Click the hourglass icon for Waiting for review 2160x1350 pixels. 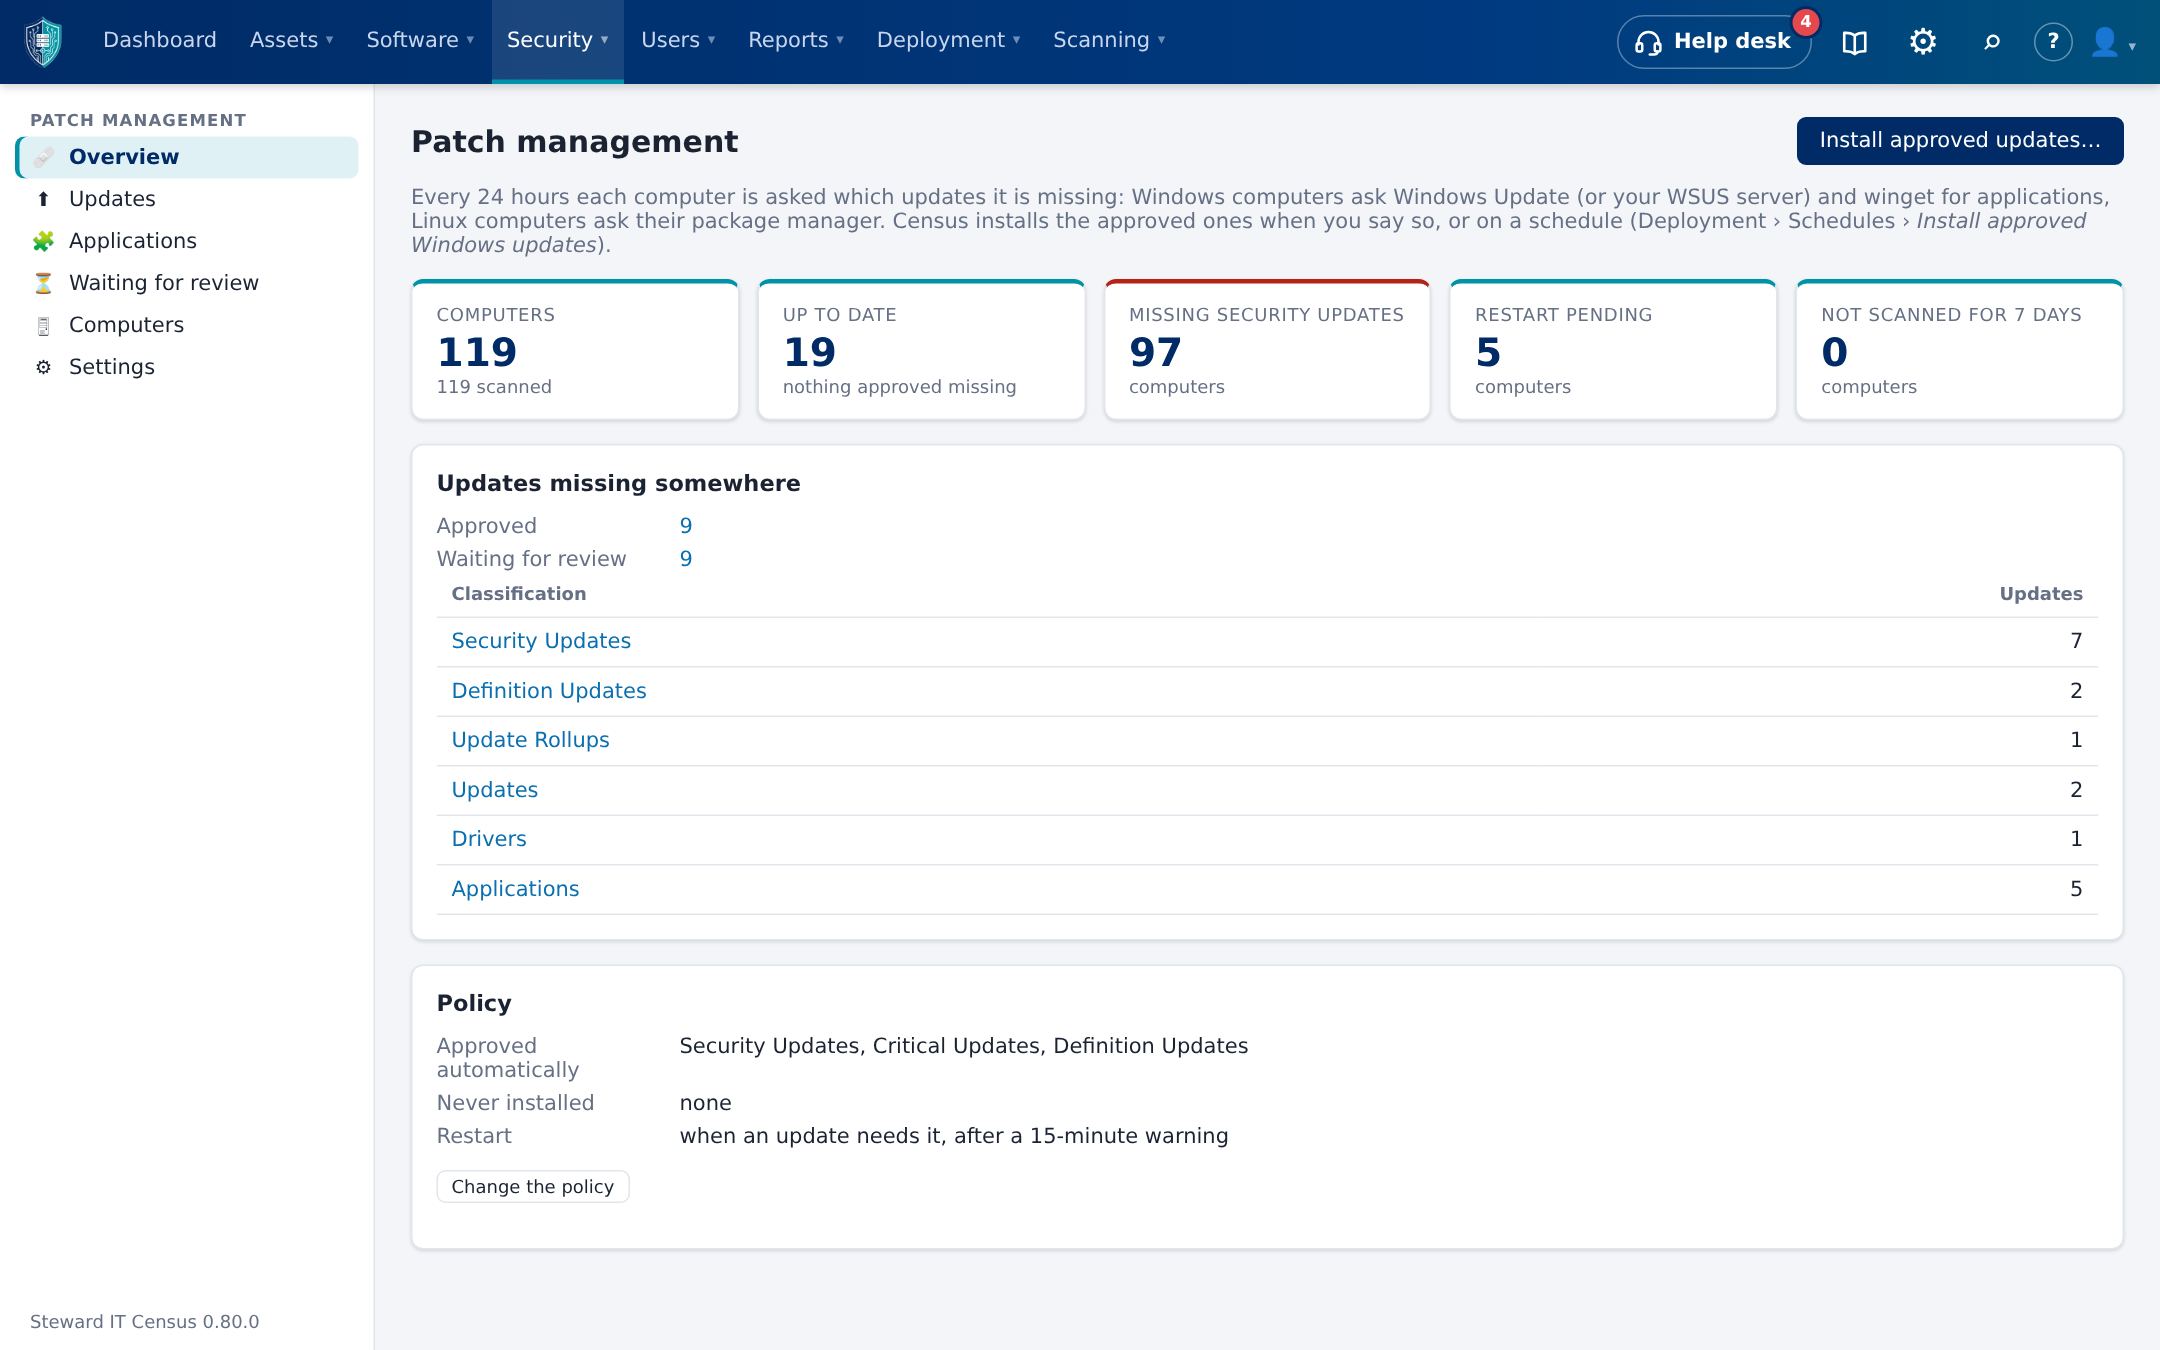click(x=43, y=283)
